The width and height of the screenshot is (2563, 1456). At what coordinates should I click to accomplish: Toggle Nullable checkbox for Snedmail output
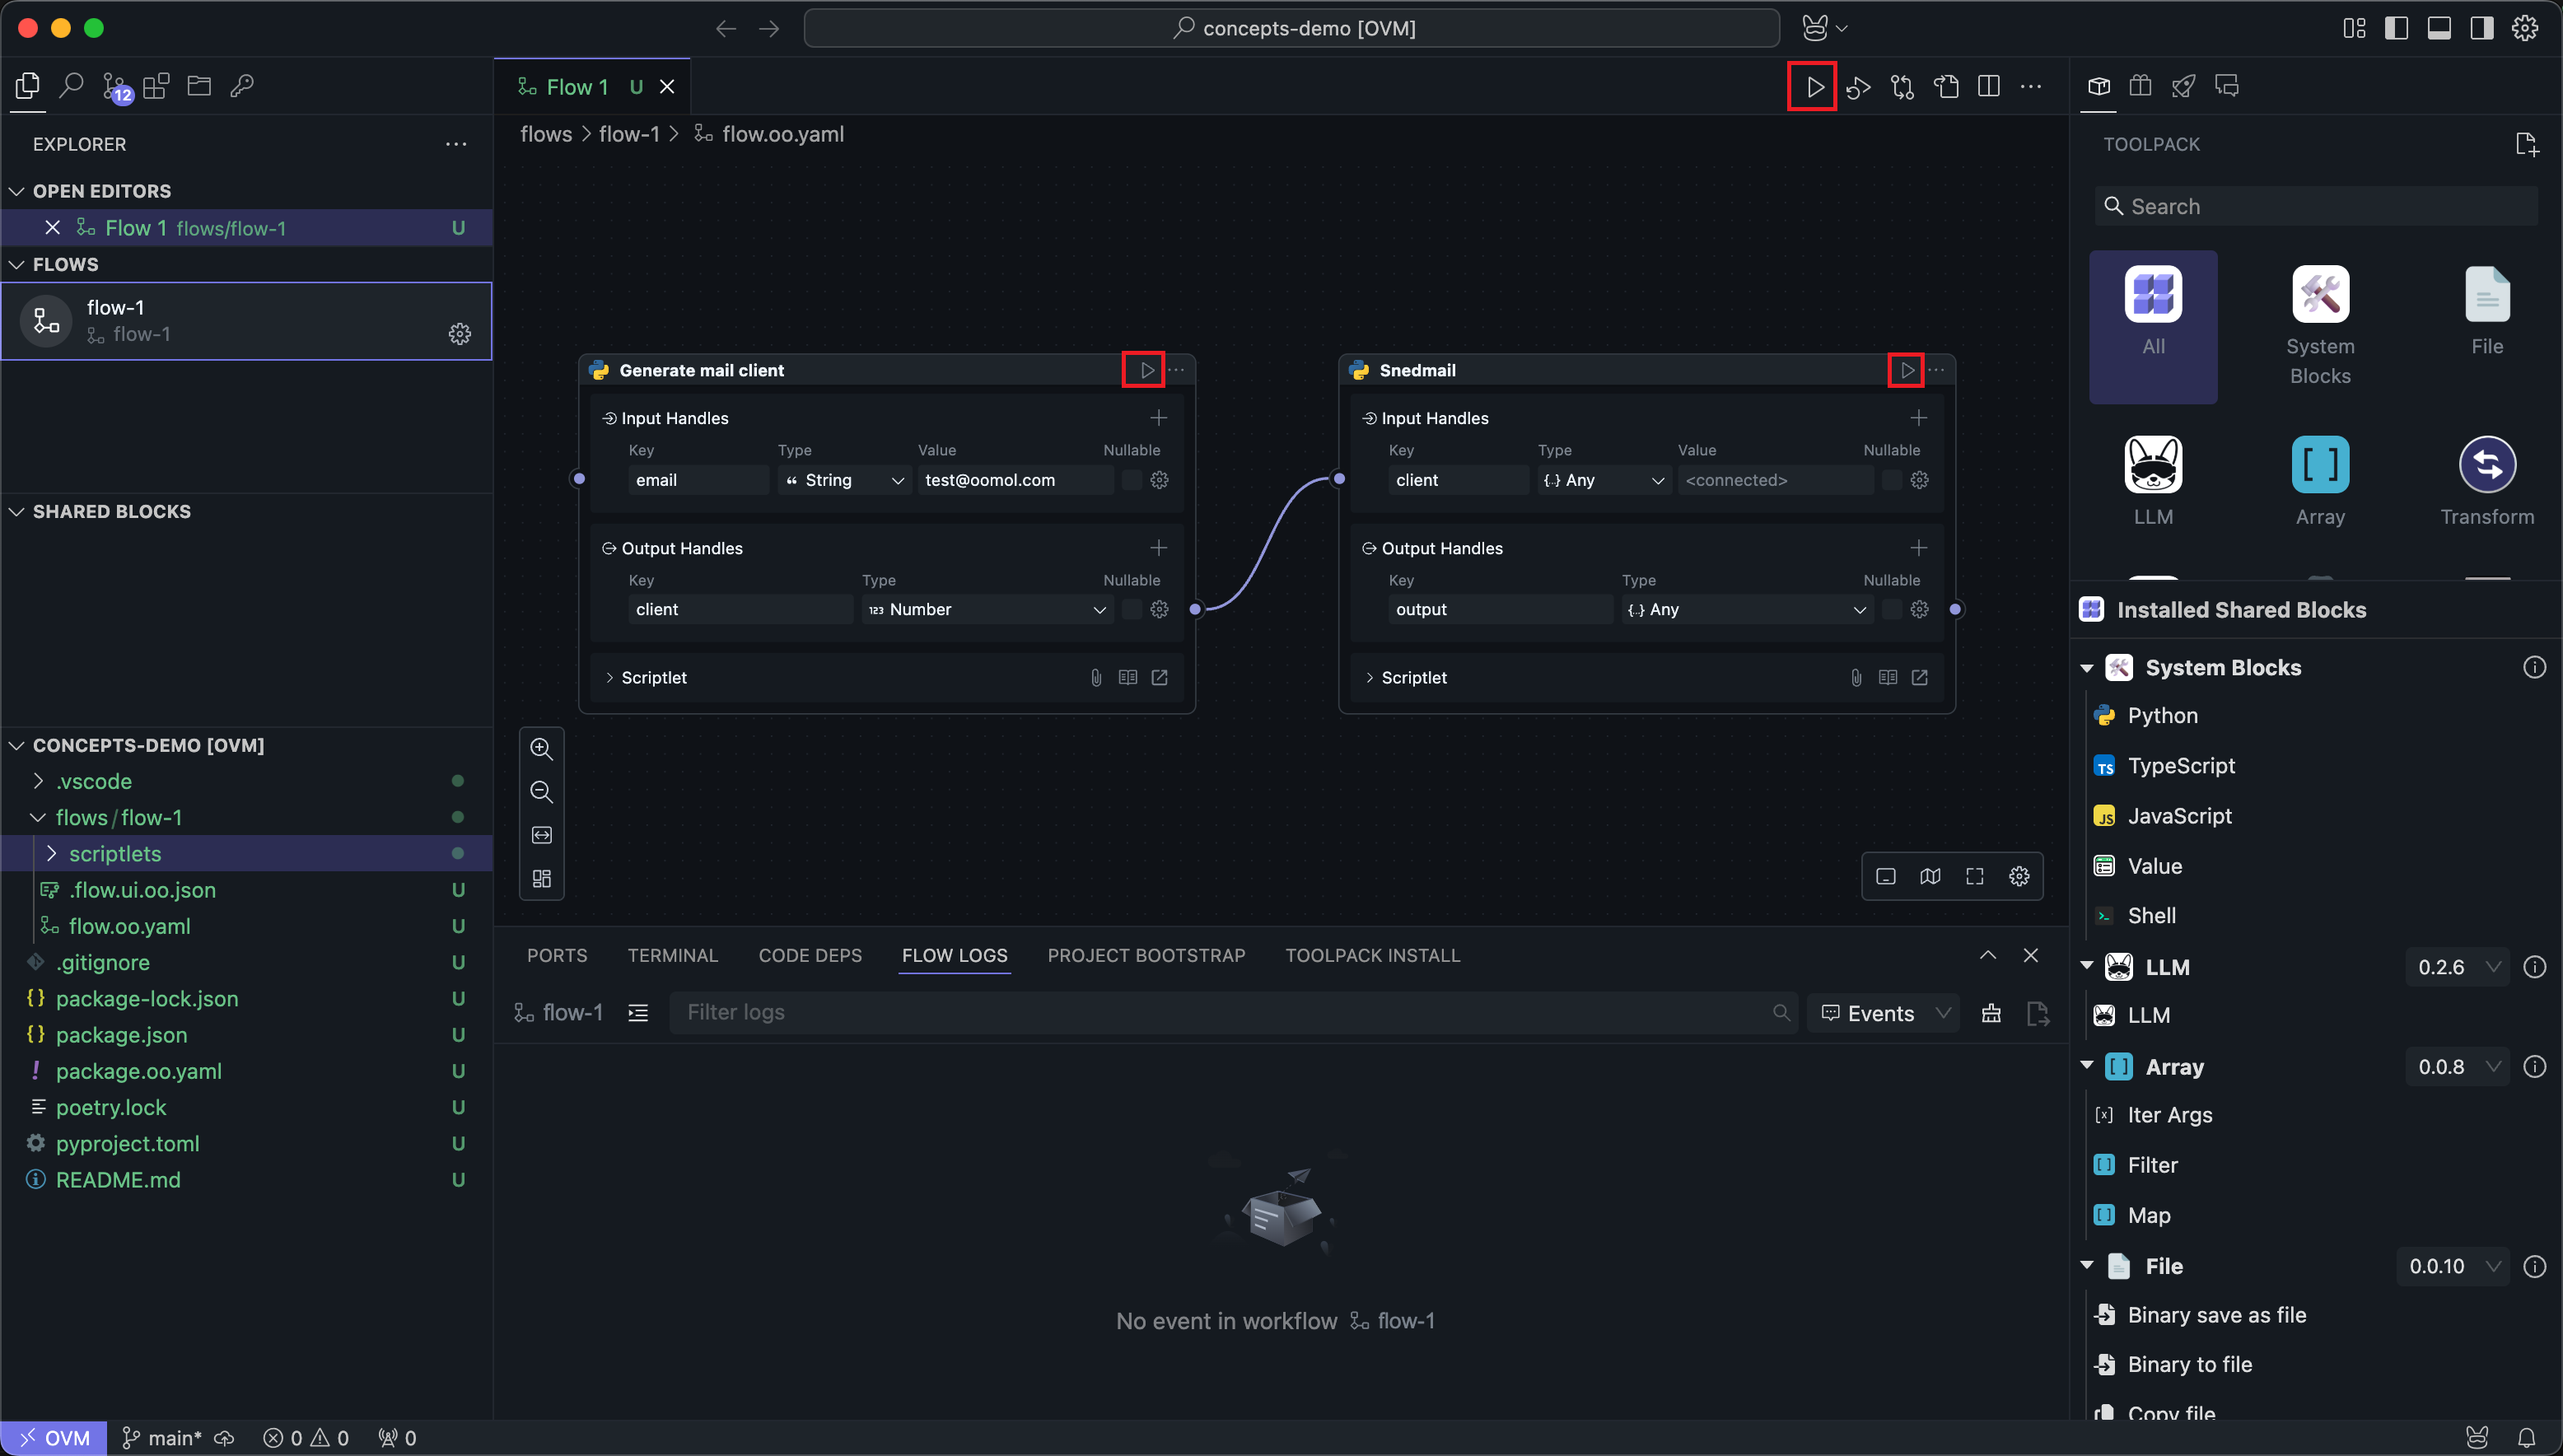(x=1891, y=609)
